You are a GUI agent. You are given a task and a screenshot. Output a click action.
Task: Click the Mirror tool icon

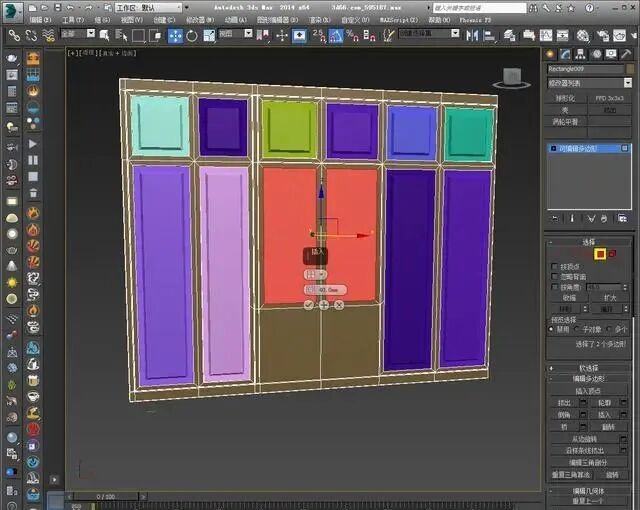pos(472,36)
